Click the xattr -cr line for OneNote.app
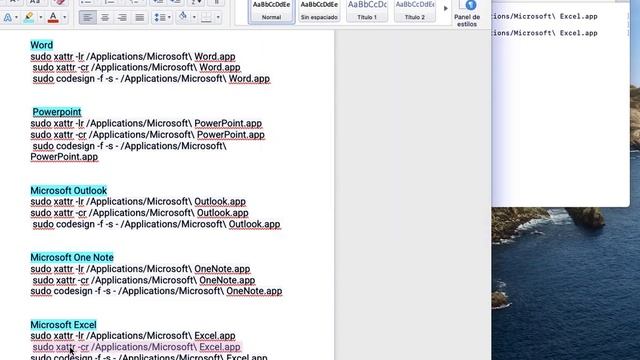Viewport: 640px width, 360px height. (x=144, y=280)
